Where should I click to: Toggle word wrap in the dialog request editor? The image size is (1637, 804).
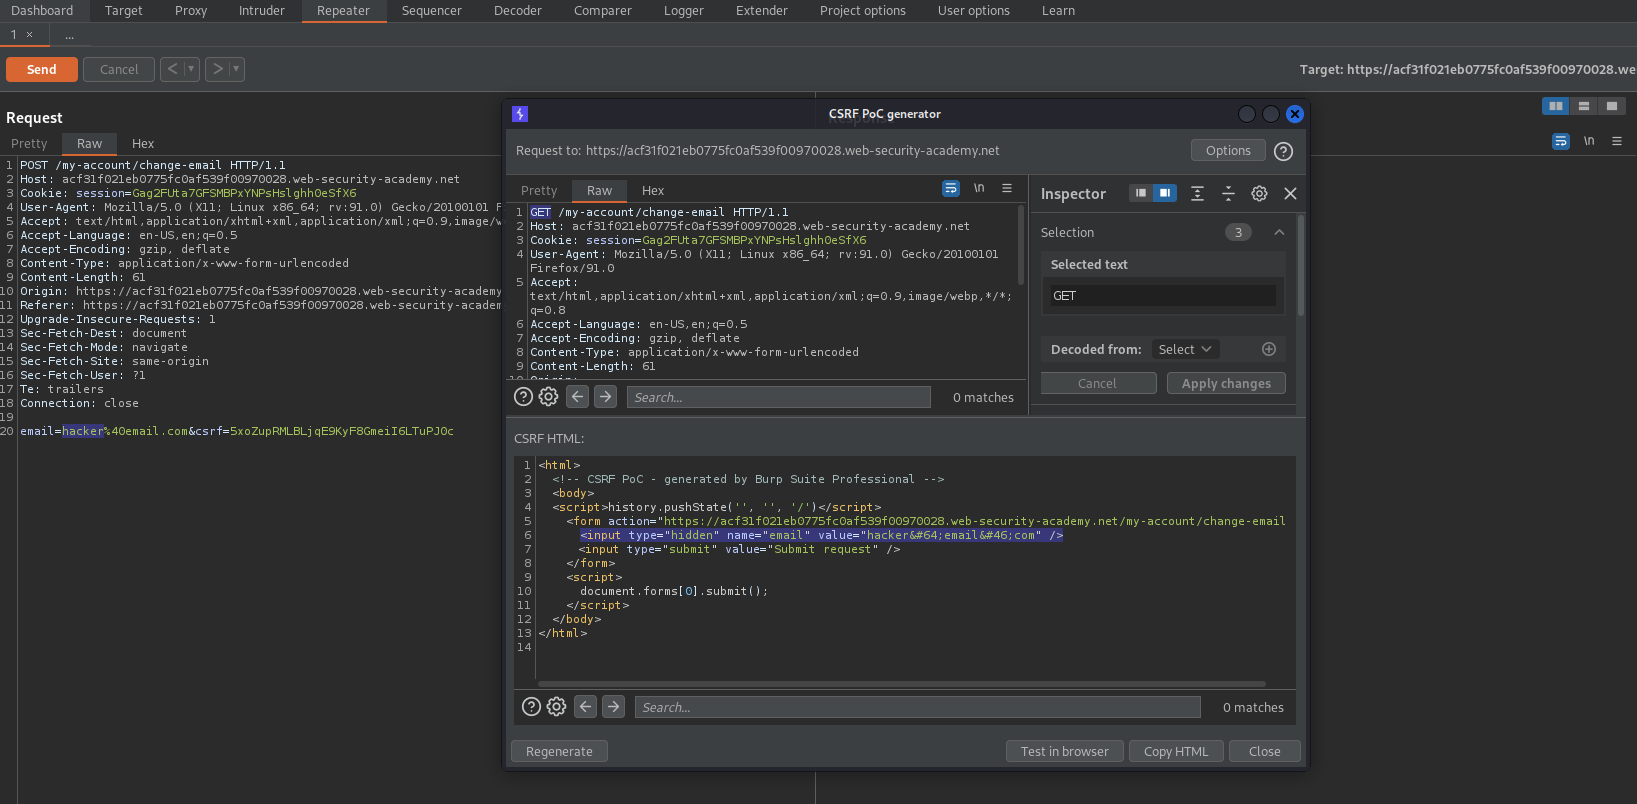pyautogui.click(x=951, y=188)
